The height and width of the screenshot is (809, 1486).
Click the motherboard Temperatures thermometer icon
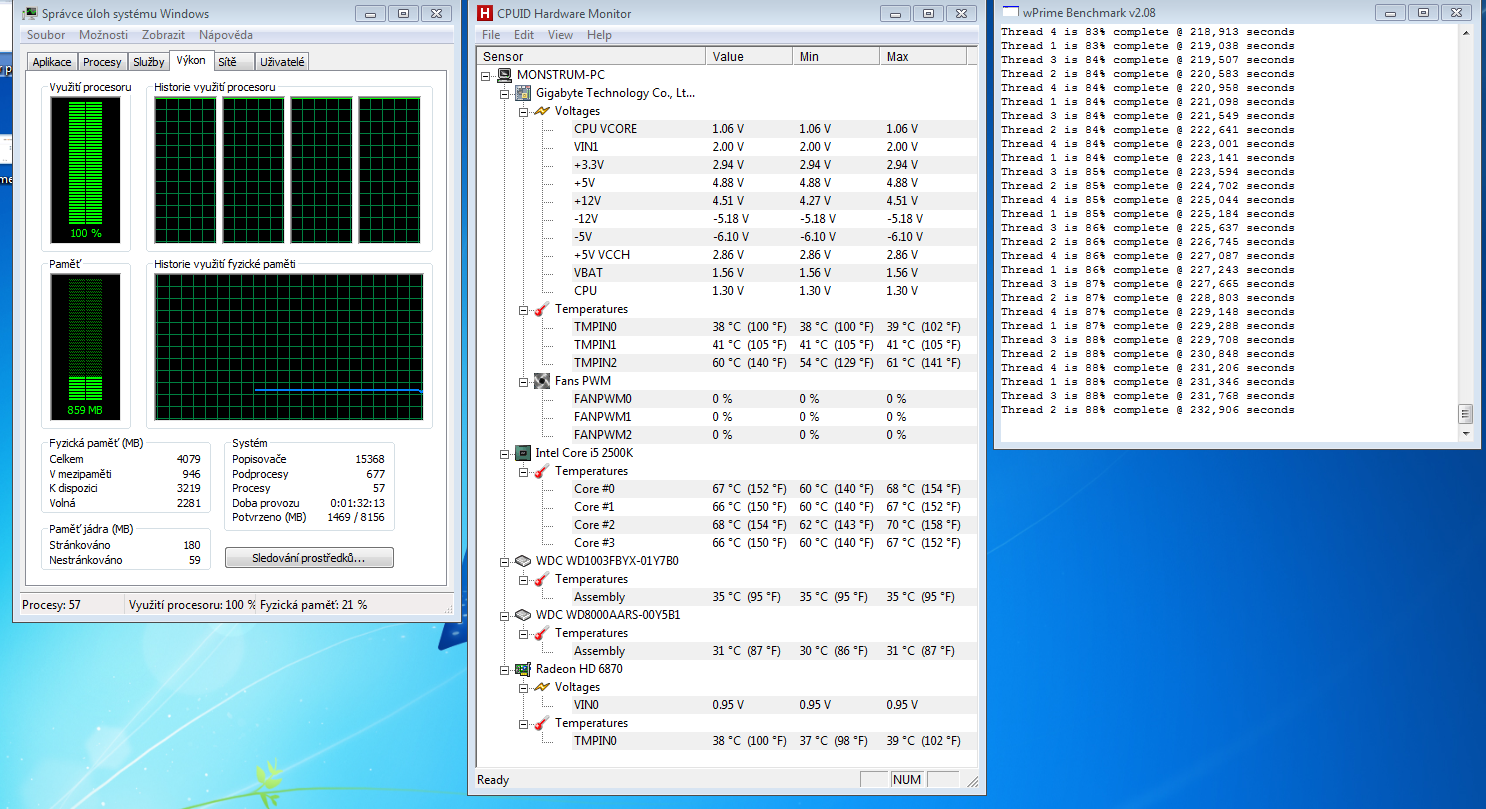541,309
